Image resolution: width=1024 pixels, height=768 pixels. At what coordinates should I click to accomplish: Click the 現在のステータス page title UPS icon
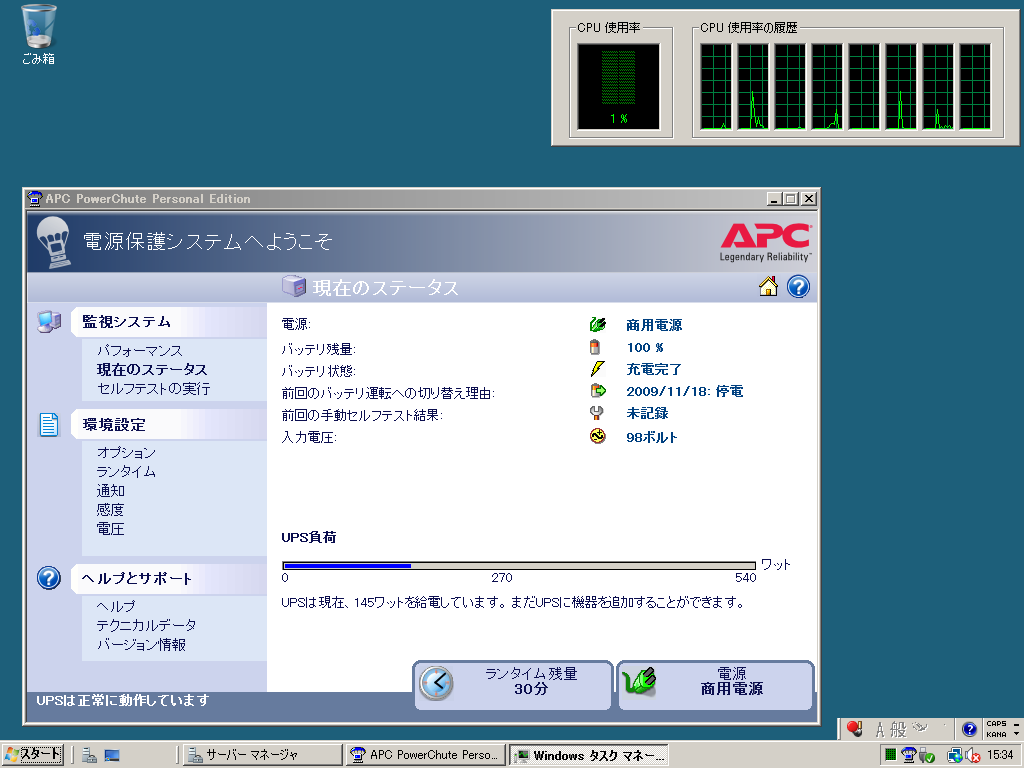294,286
